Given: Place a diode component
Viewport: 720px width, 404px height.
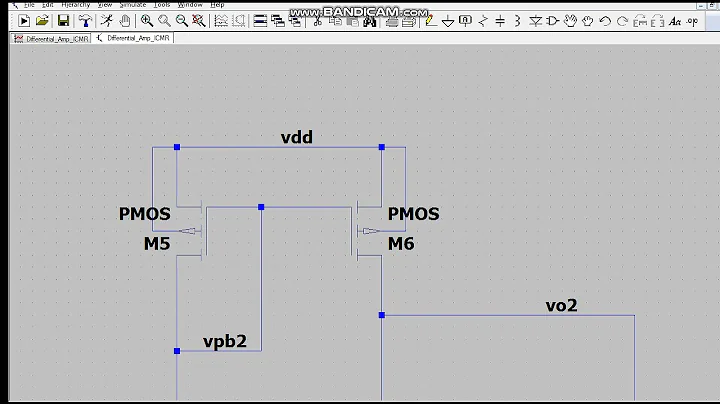Looking at the screenshot, I should coord(535,21).
